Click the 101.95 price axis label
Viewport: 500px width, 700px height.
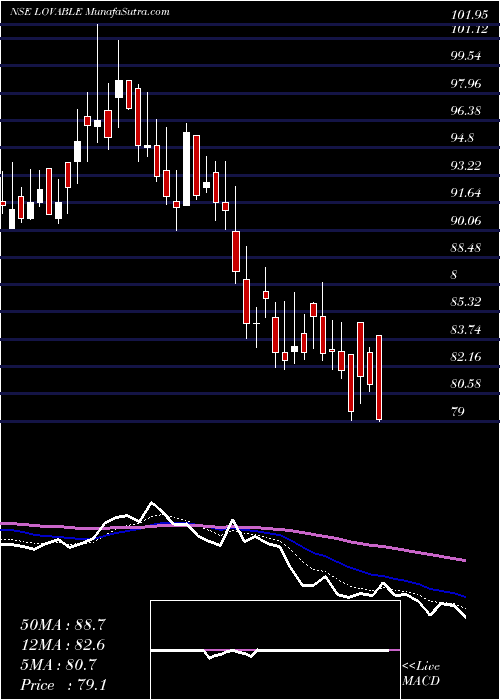pyautogui.click(x=469, y=15)
